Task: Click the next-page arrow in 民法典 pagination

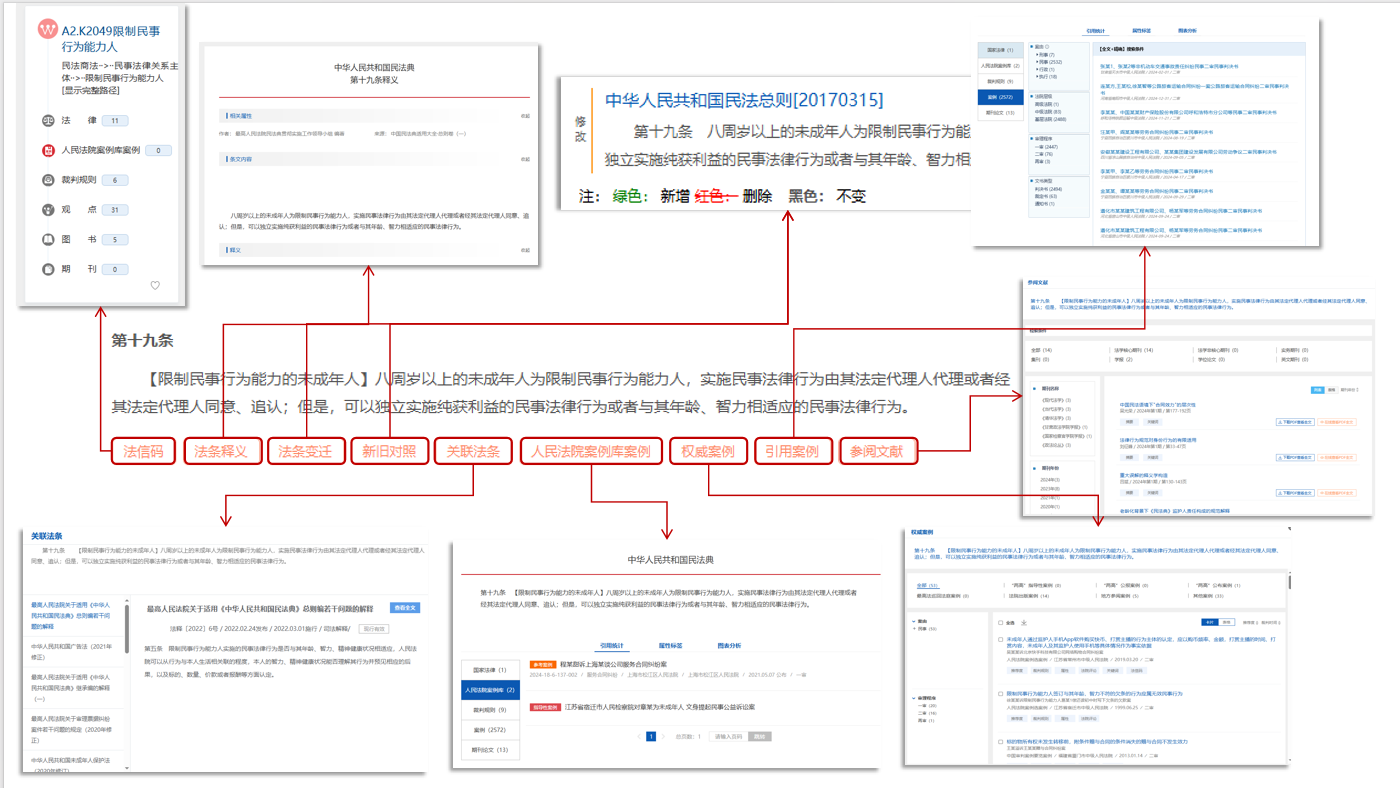Action: point(663,737)
